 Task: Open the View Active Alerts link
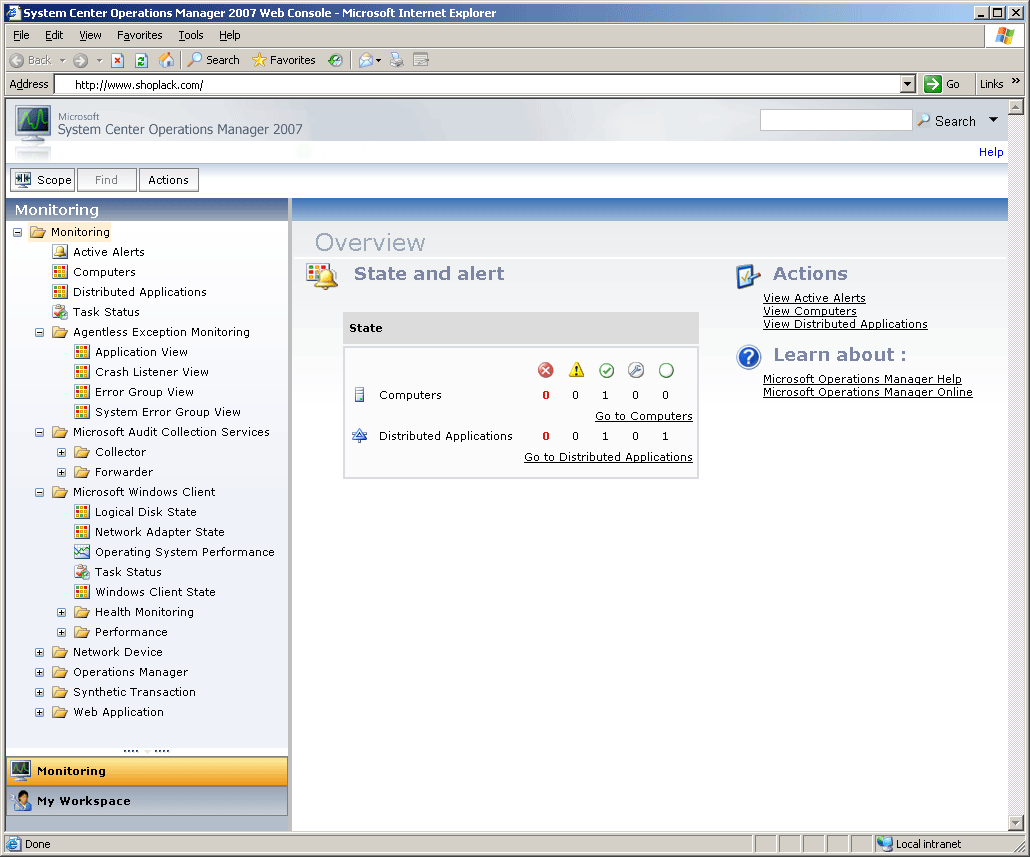click(814, 298)
